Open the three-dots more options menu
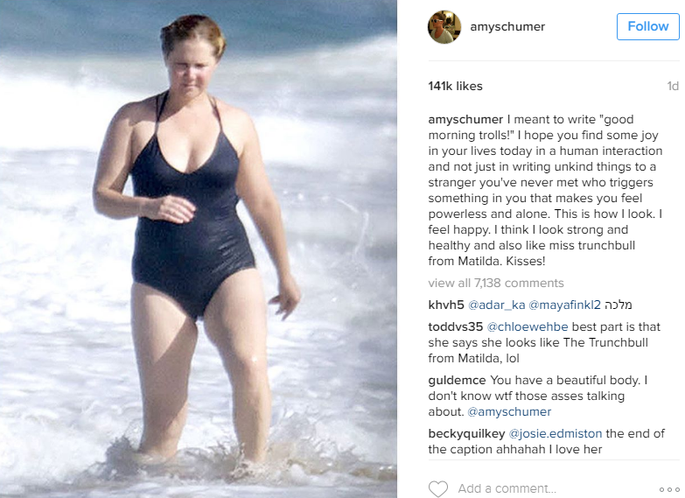The width and height of the screenshot is (685, 498). [x=669, y=490]
